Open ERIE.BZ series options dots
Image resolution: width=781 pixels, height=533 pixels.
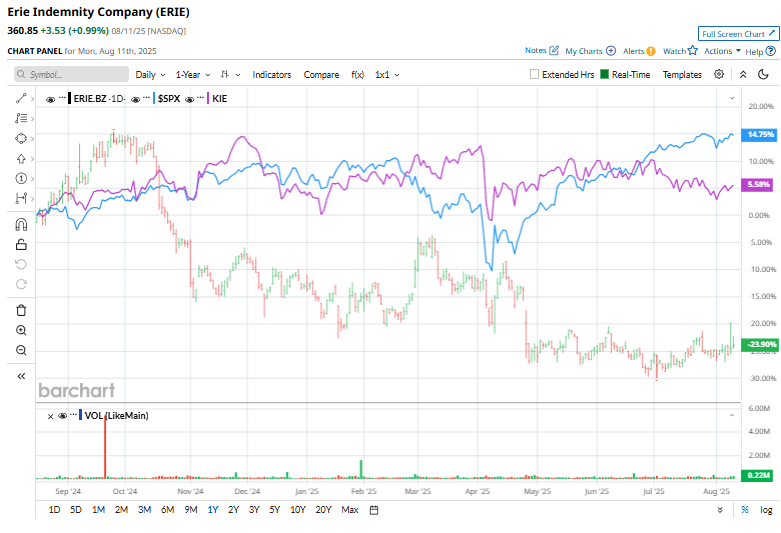pos(62,97)
